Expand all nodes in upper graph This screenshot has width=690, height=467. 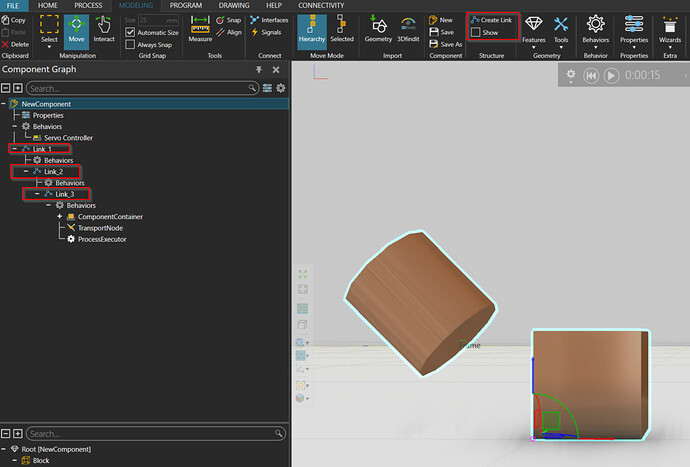[18, 88]
